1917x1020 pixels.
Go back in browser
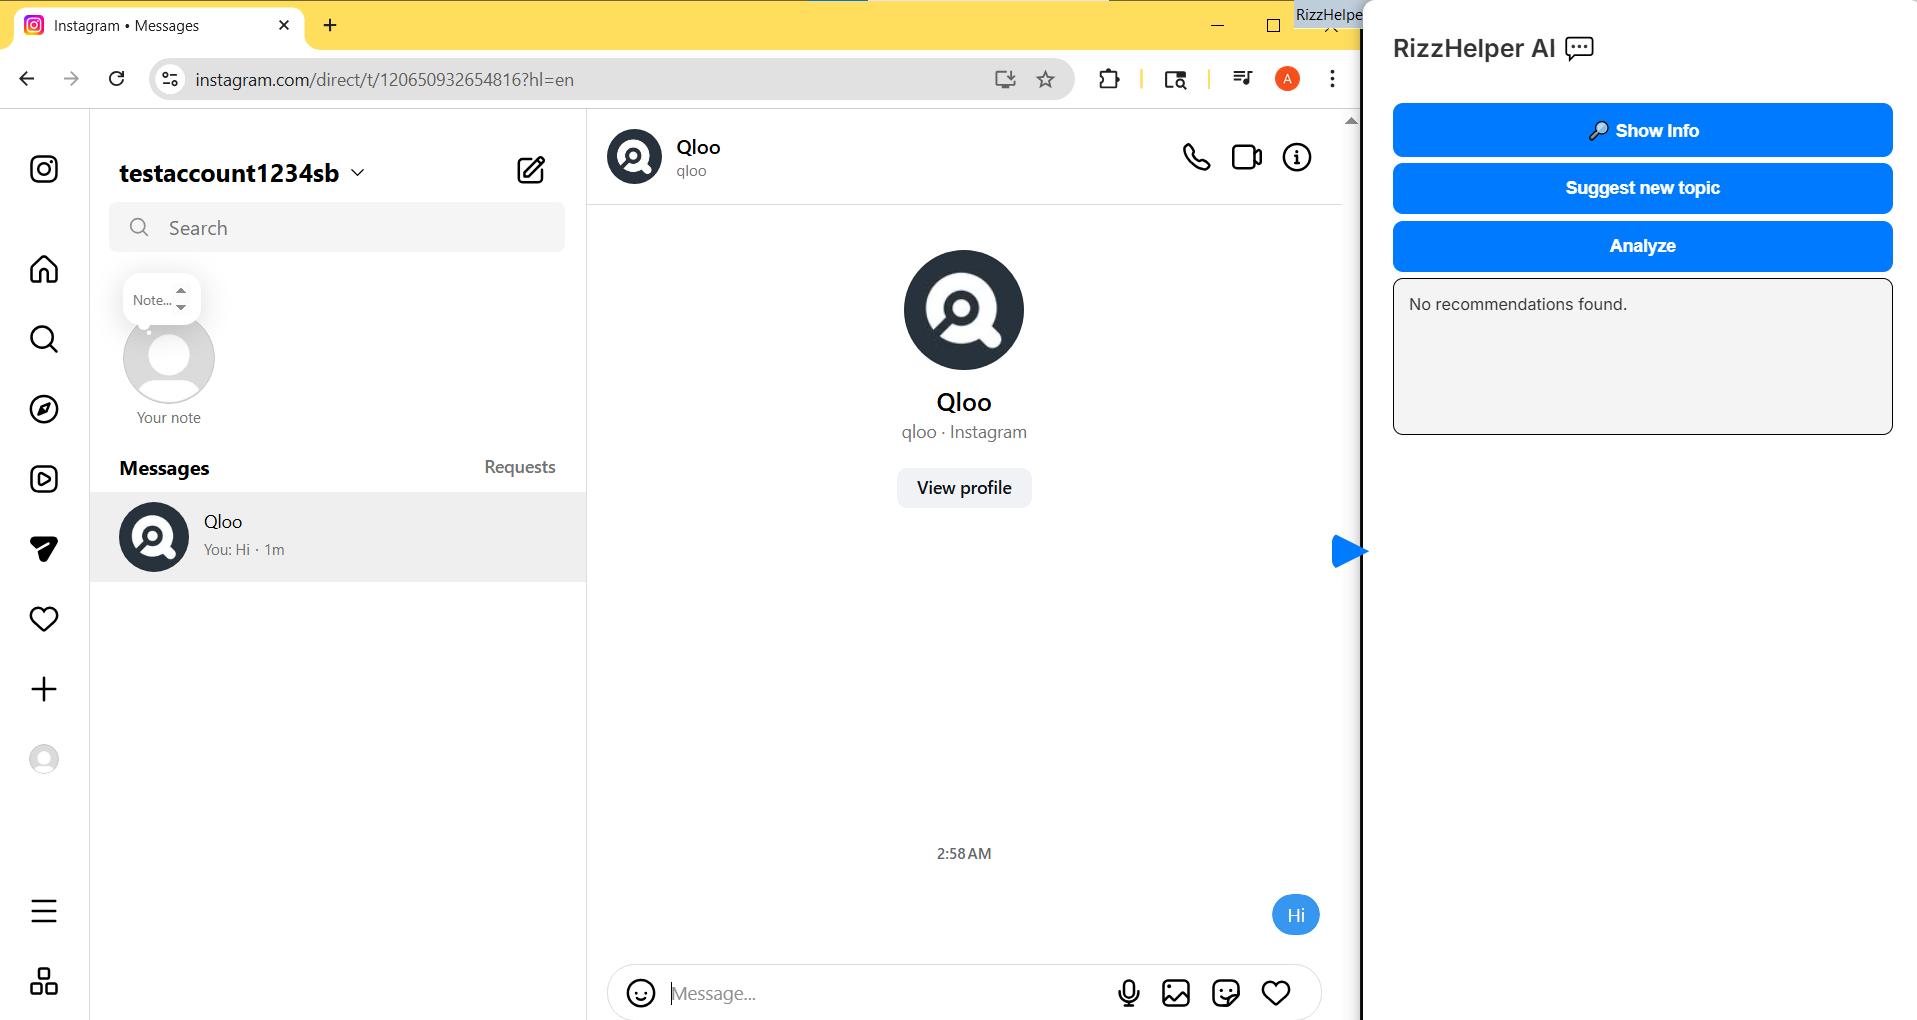27,79
